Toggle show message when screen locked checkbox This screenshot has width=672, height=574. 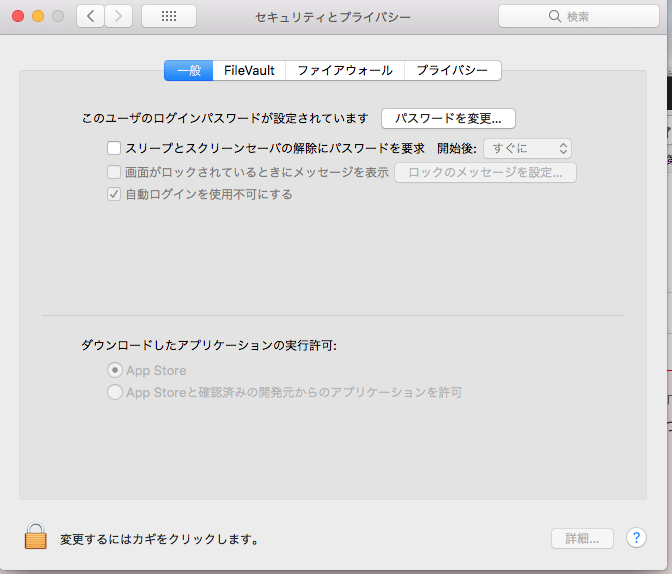tap(114, 172)
